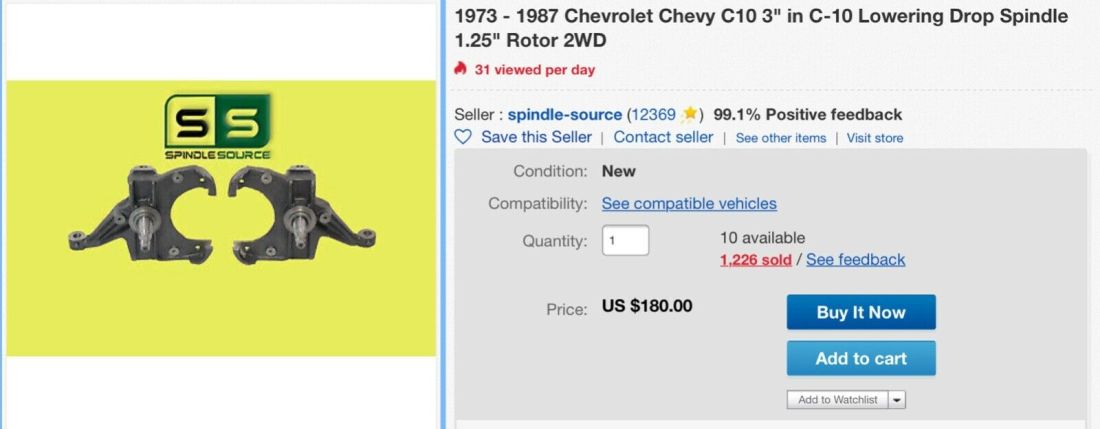Click the red flame viewed-per-day icon

[x=460, y=69]
